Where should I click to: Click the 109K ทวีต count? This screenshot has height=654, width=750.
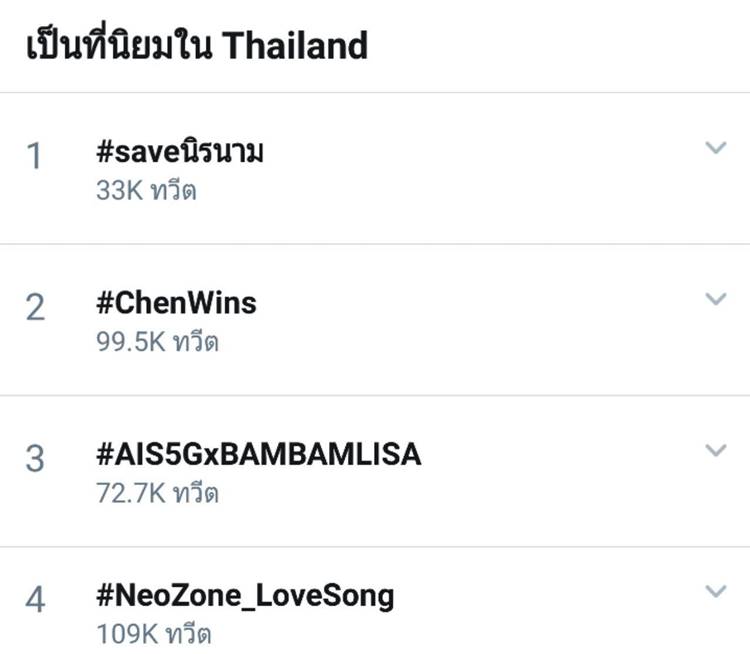point(153,634)
